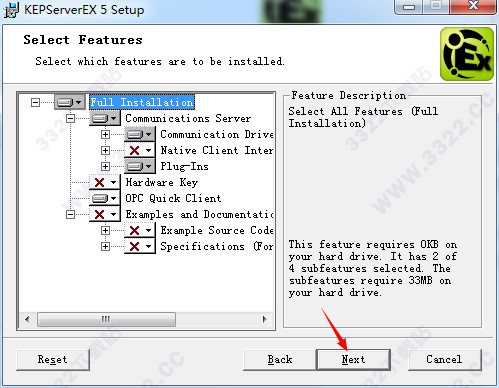Select the Full Installation tree item

coord(142,102)
